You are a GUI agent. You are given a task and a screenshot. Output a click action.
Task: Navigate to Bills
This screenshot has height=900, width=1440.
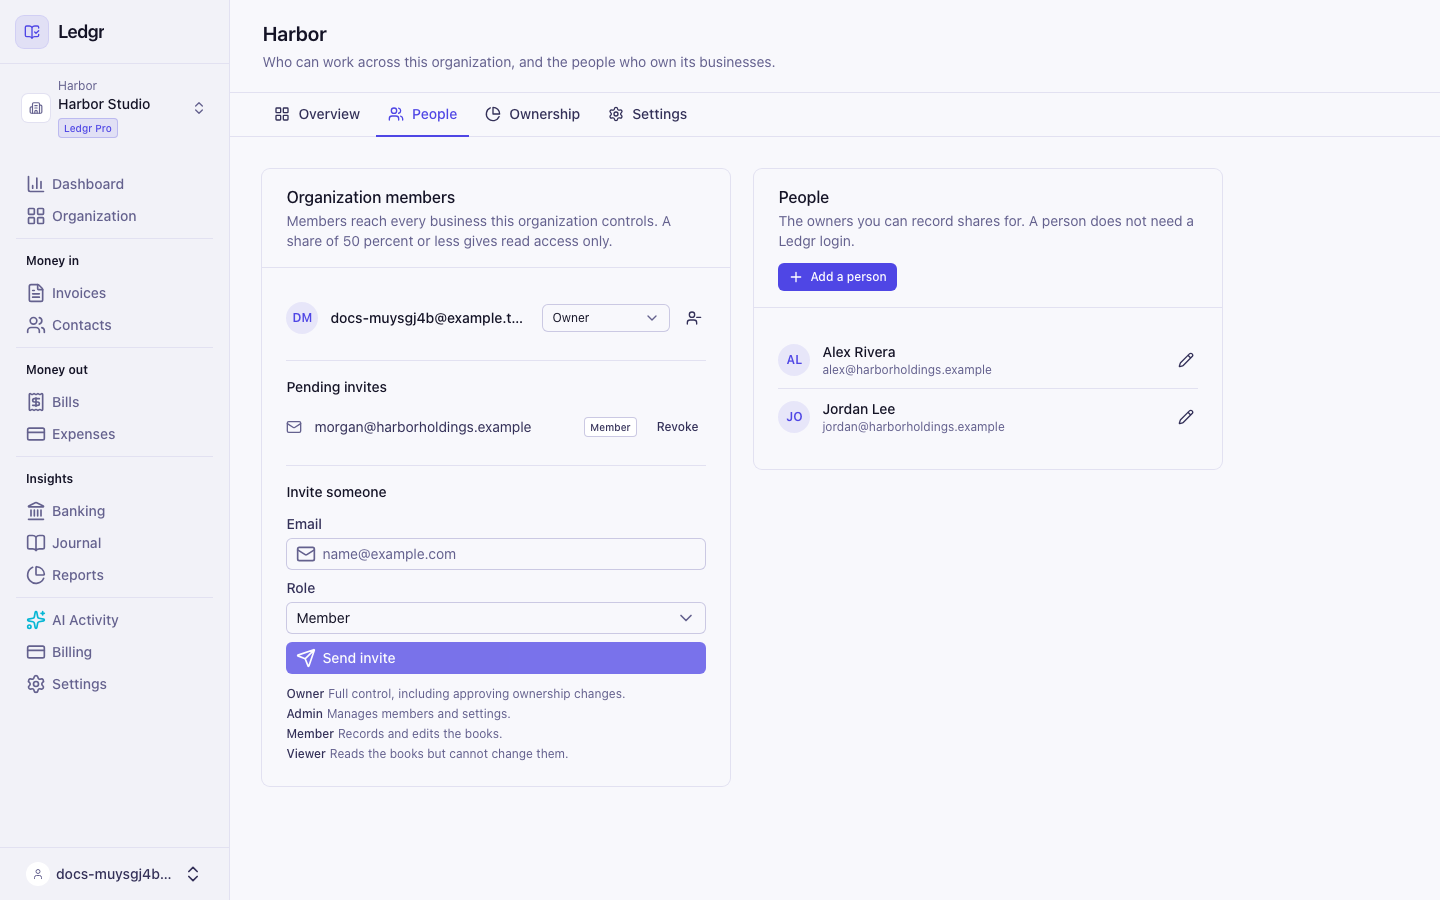[x=114, y=402]
